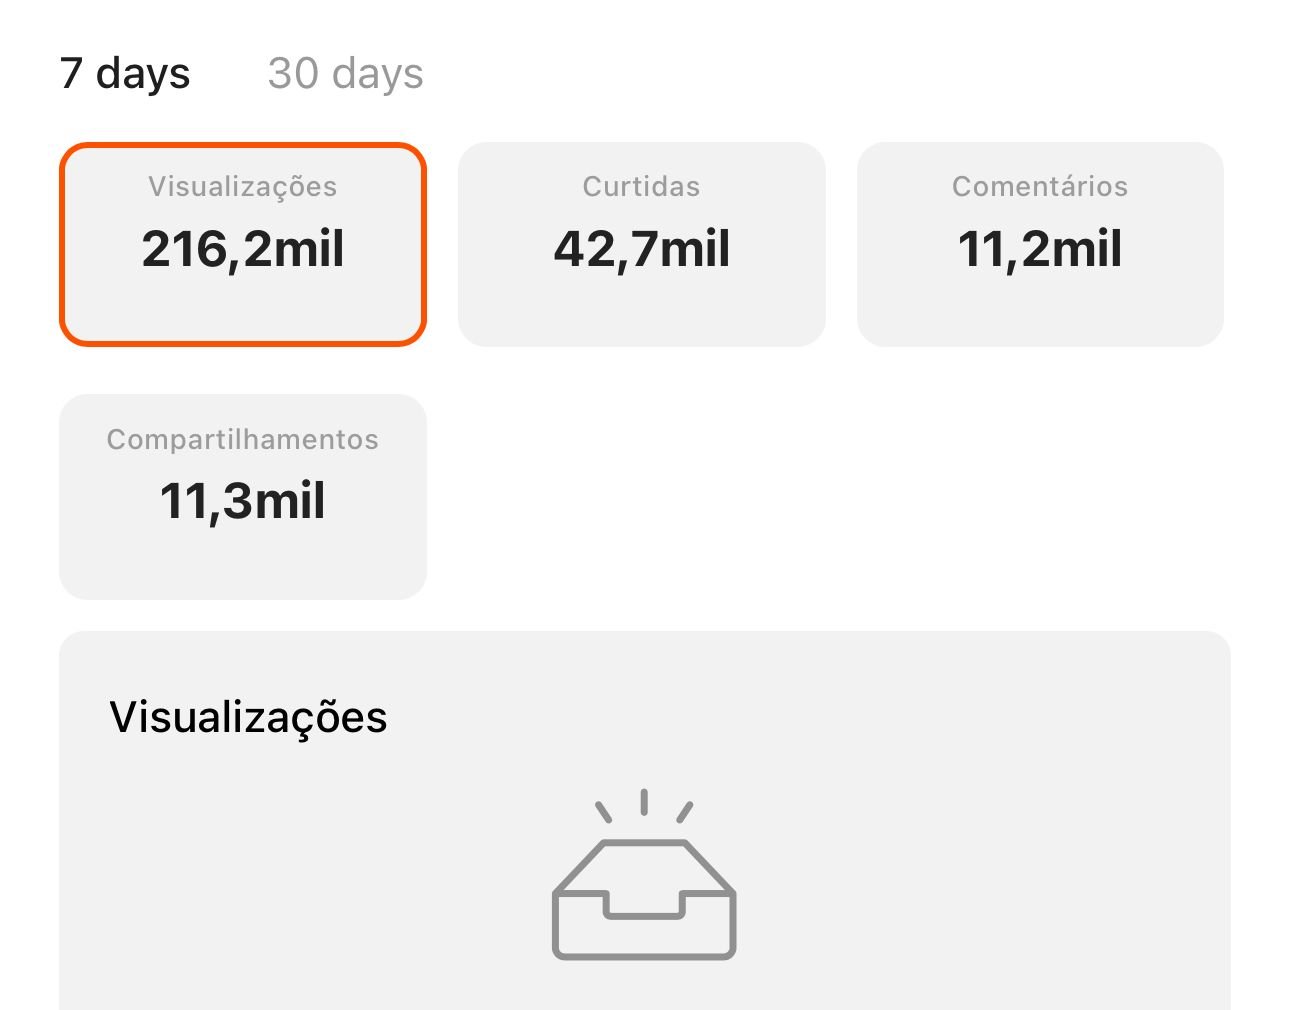Open the 7 days period selector
This screenshot has height=1010, width=1290.
(x=126, y=72)
